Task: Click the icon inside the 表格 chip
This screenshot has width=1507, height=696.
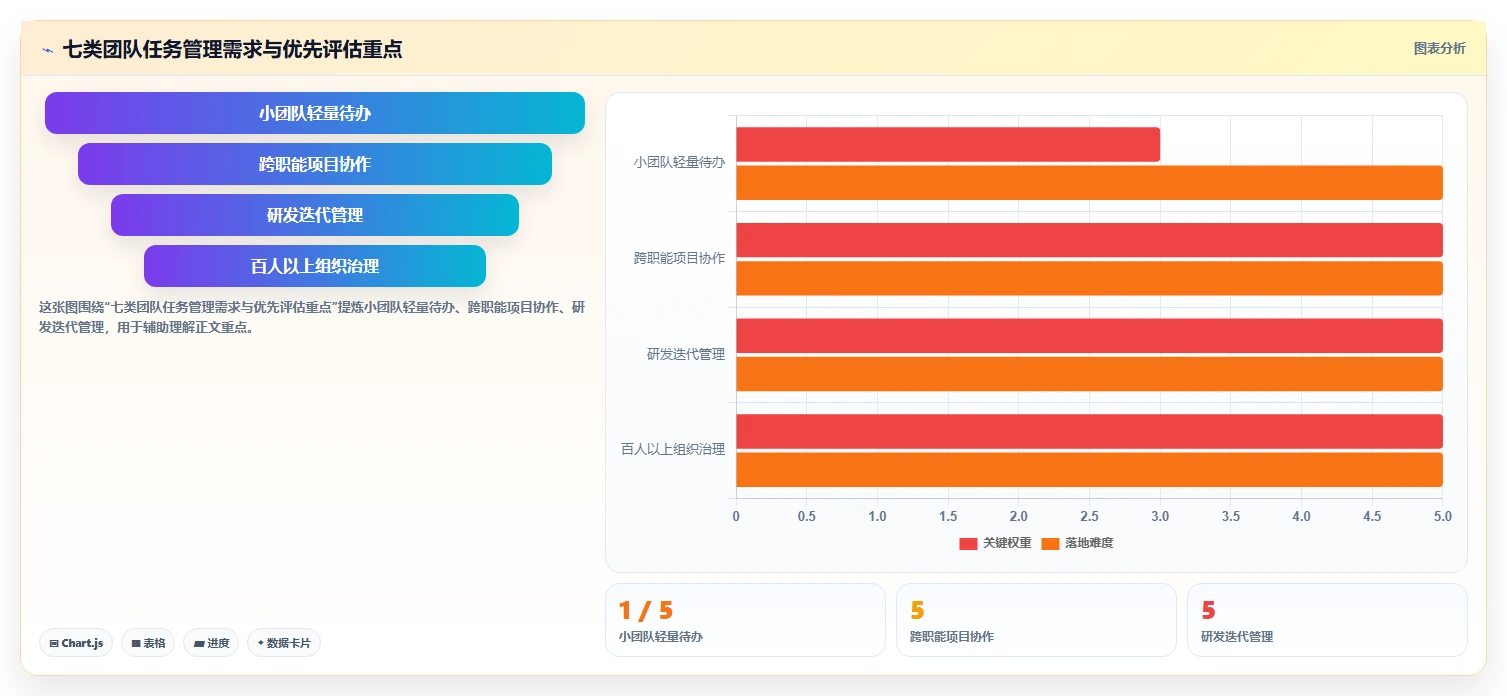Action: coord(136,643)
